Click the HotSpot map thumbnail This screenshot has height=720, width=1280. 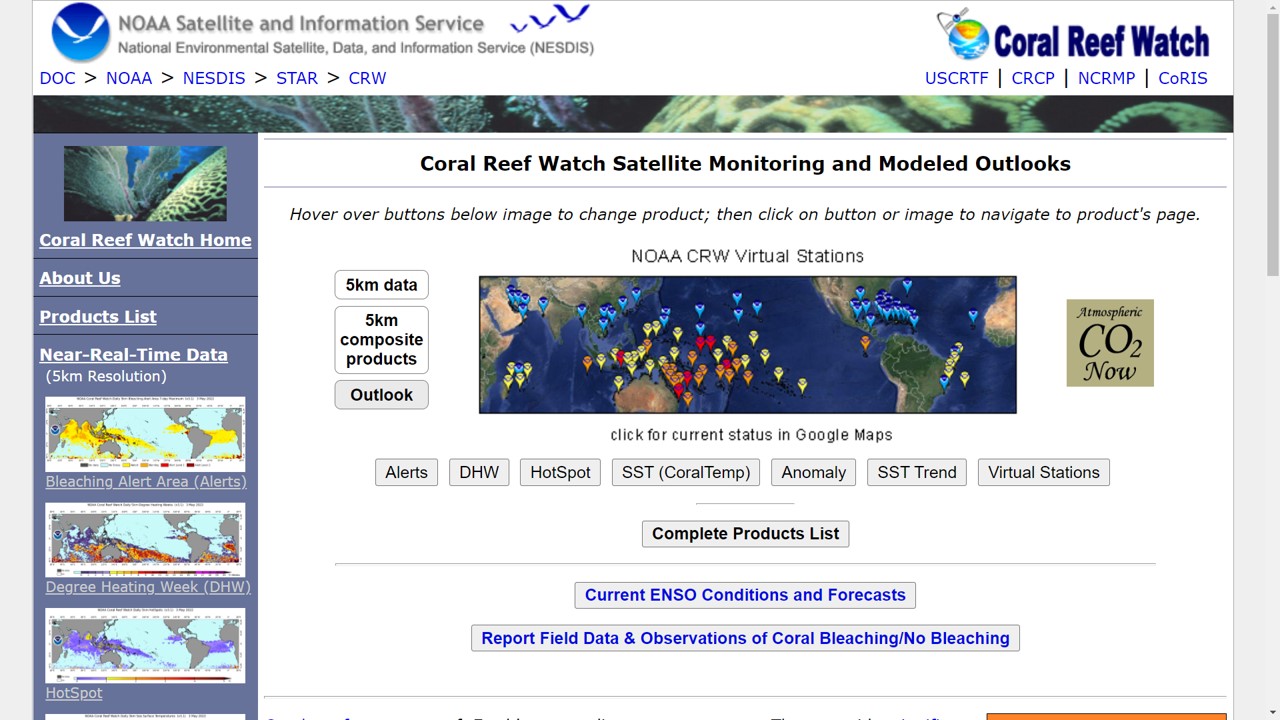click(145, 646)
